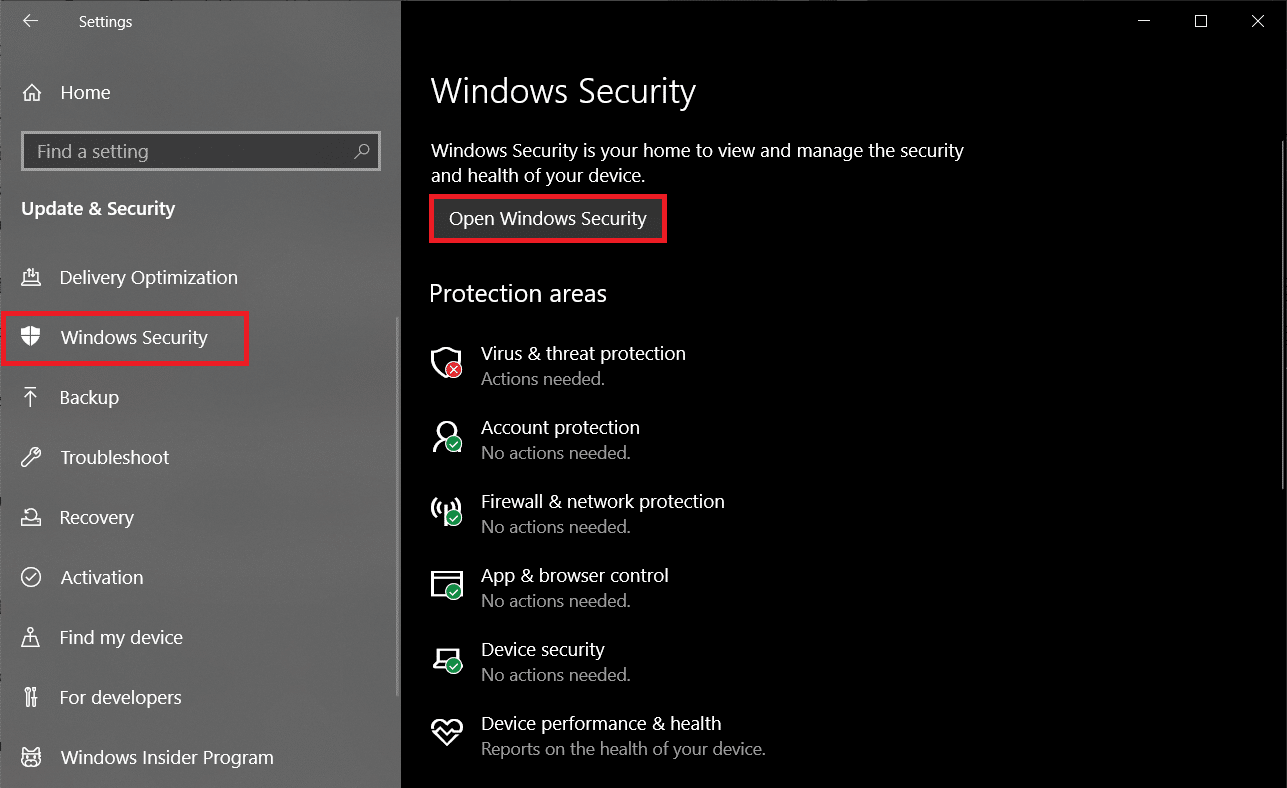This screenshot has width=1287, height=788.
Task: Go to the Backup section
Action: (89, 398)
